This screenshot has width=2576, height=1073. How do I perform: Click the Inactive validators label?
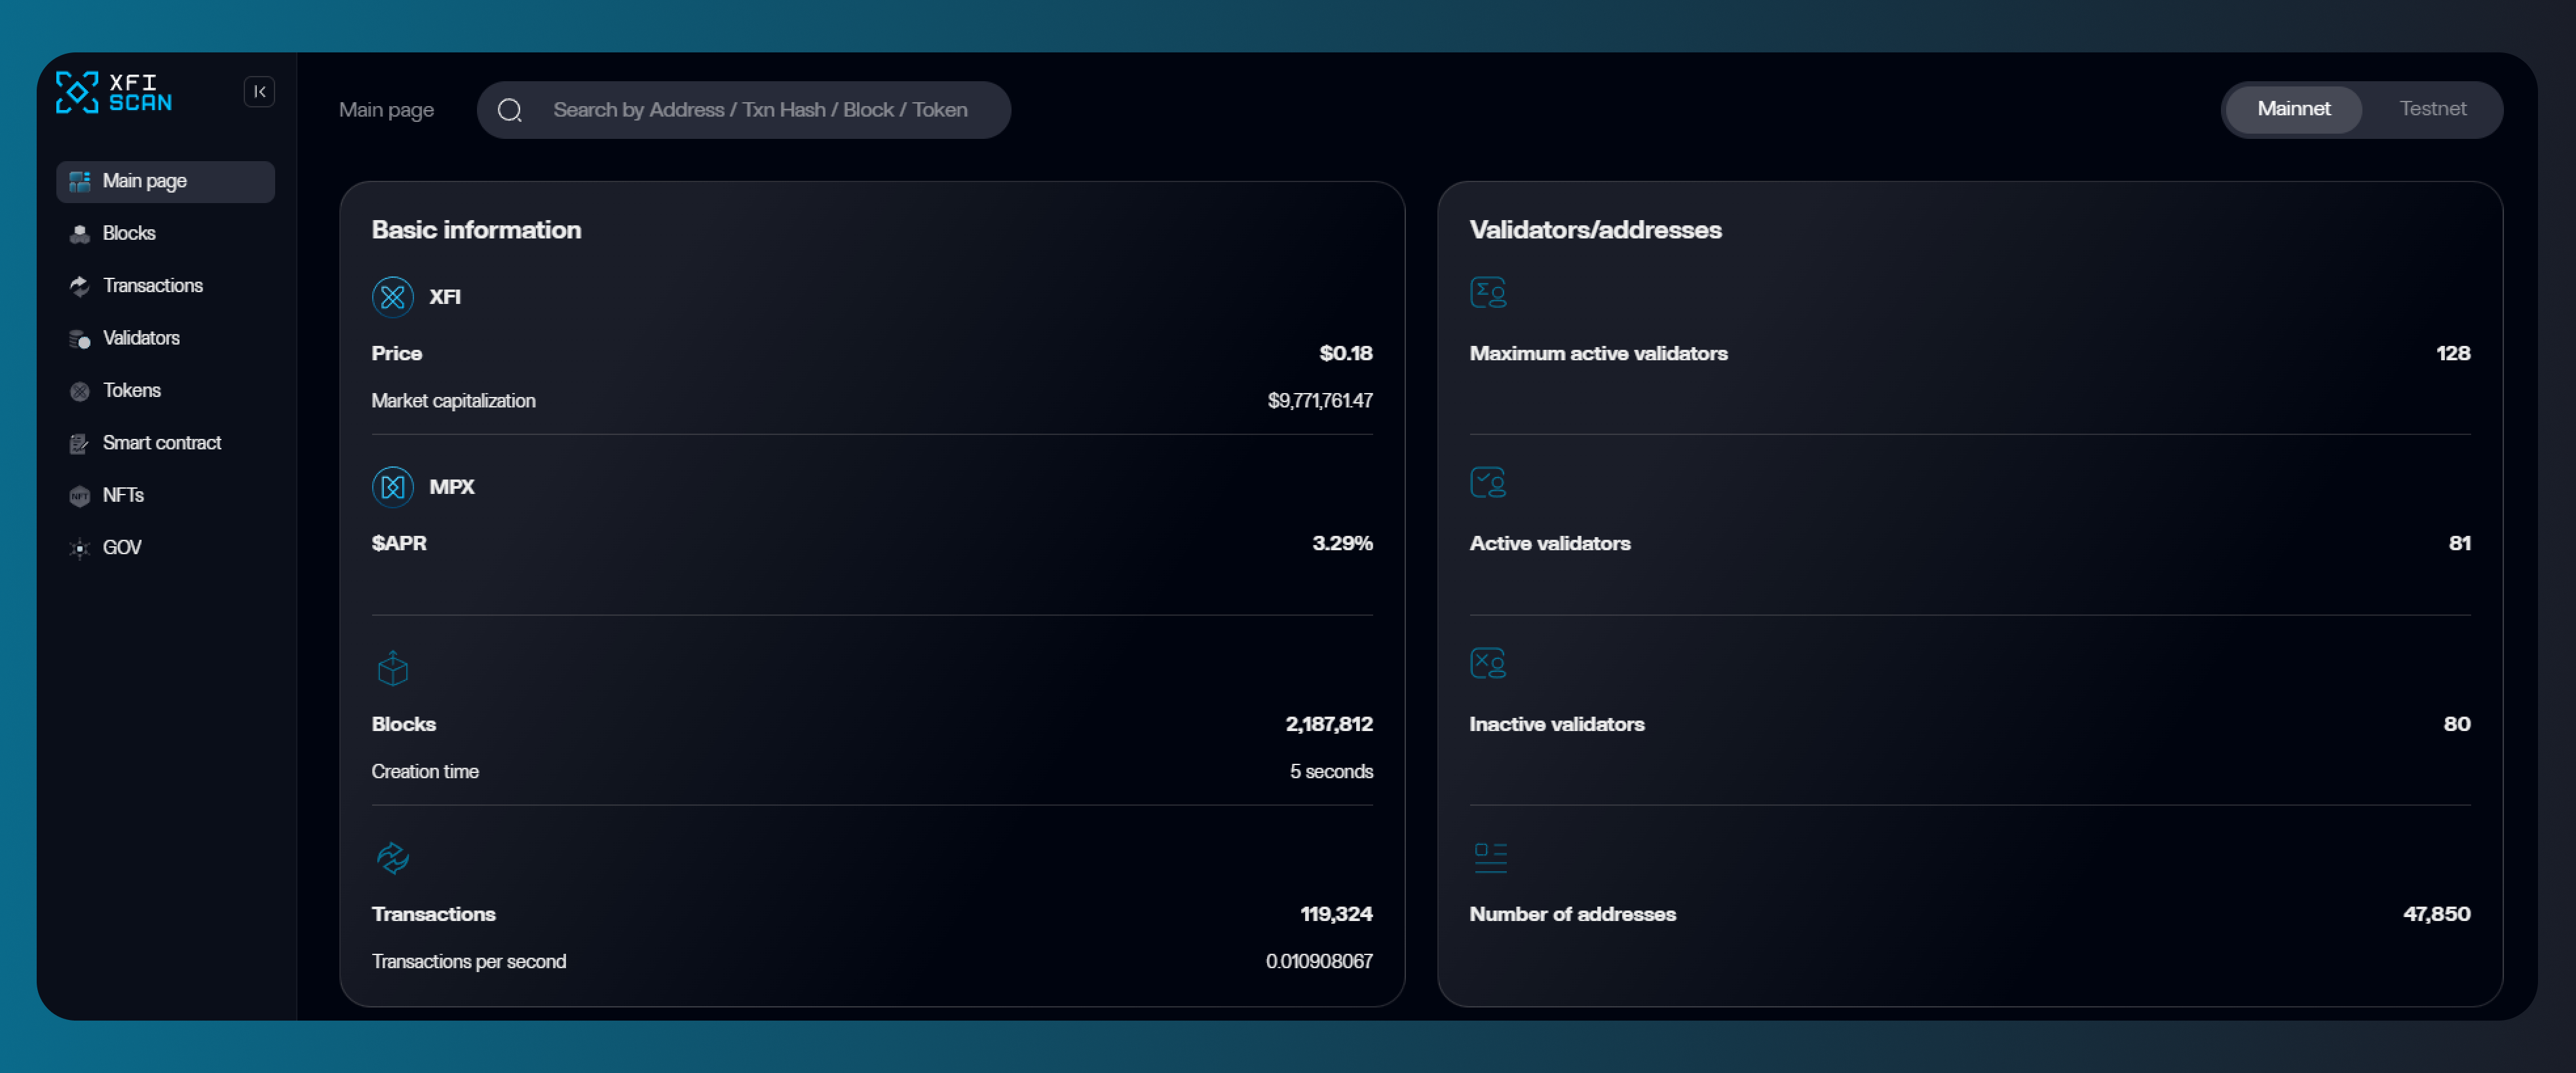[1557, 724]
